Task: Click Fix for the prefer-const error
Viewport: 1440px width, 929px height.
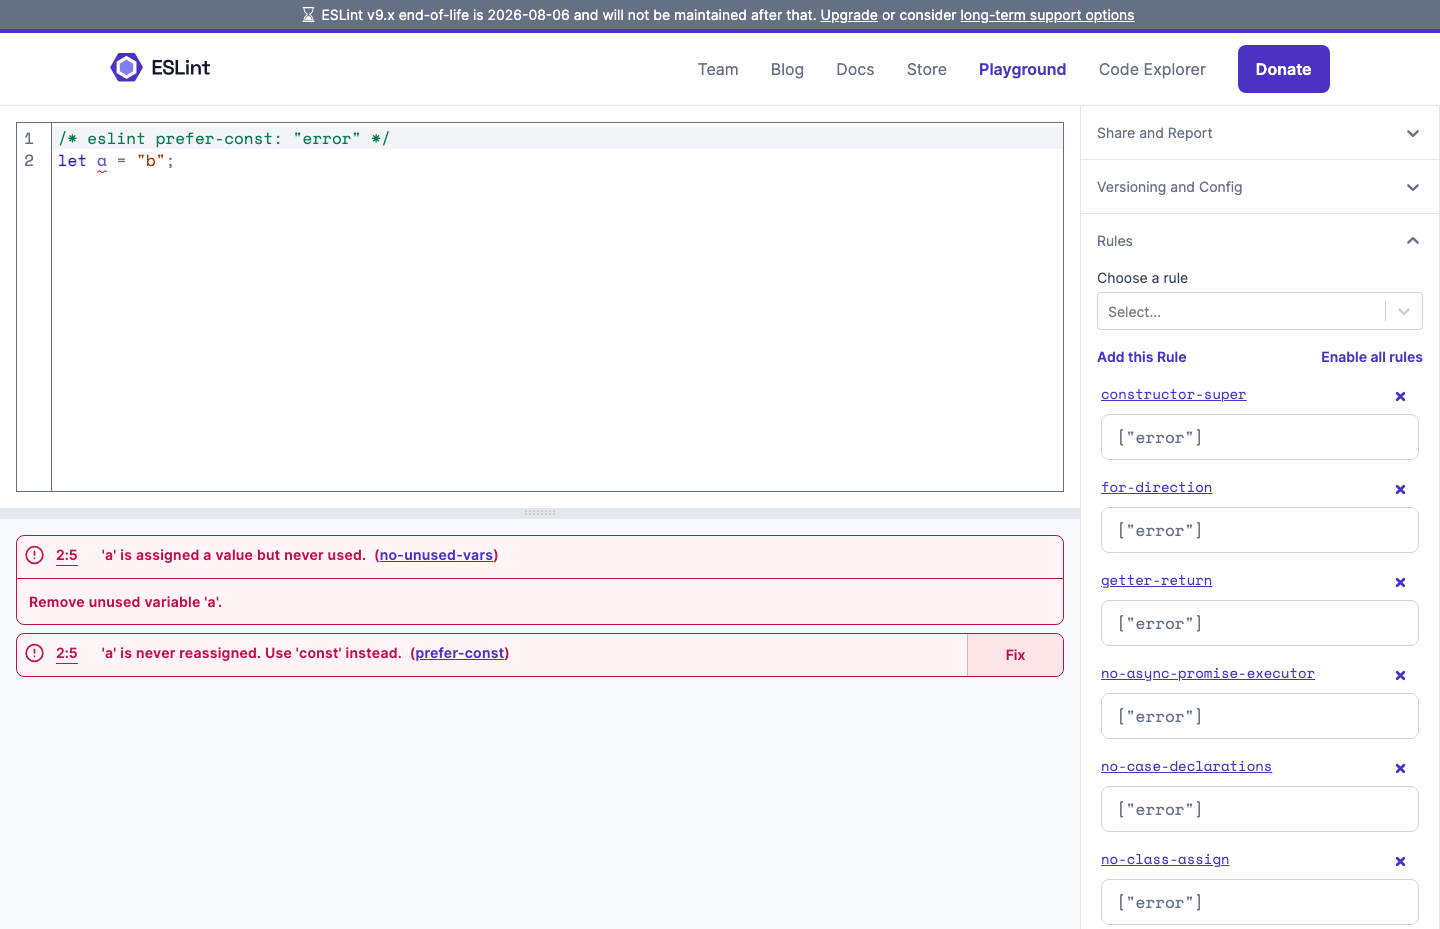Action: pos(1015,655)
